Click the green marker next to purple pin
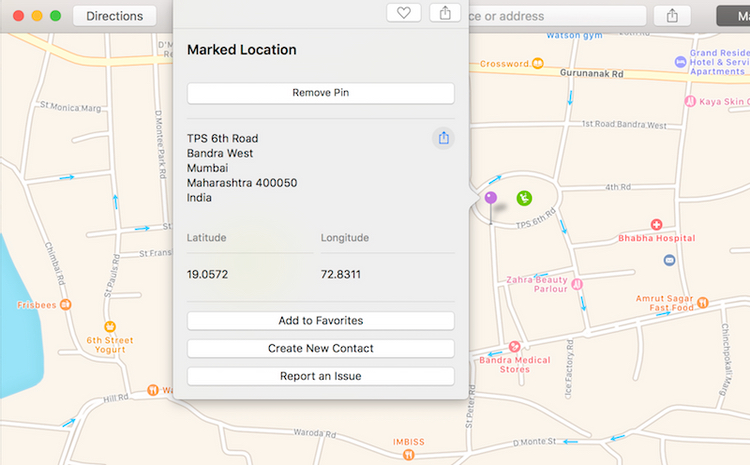The width and height of the screenshot is (750, 465). point(524,198)
